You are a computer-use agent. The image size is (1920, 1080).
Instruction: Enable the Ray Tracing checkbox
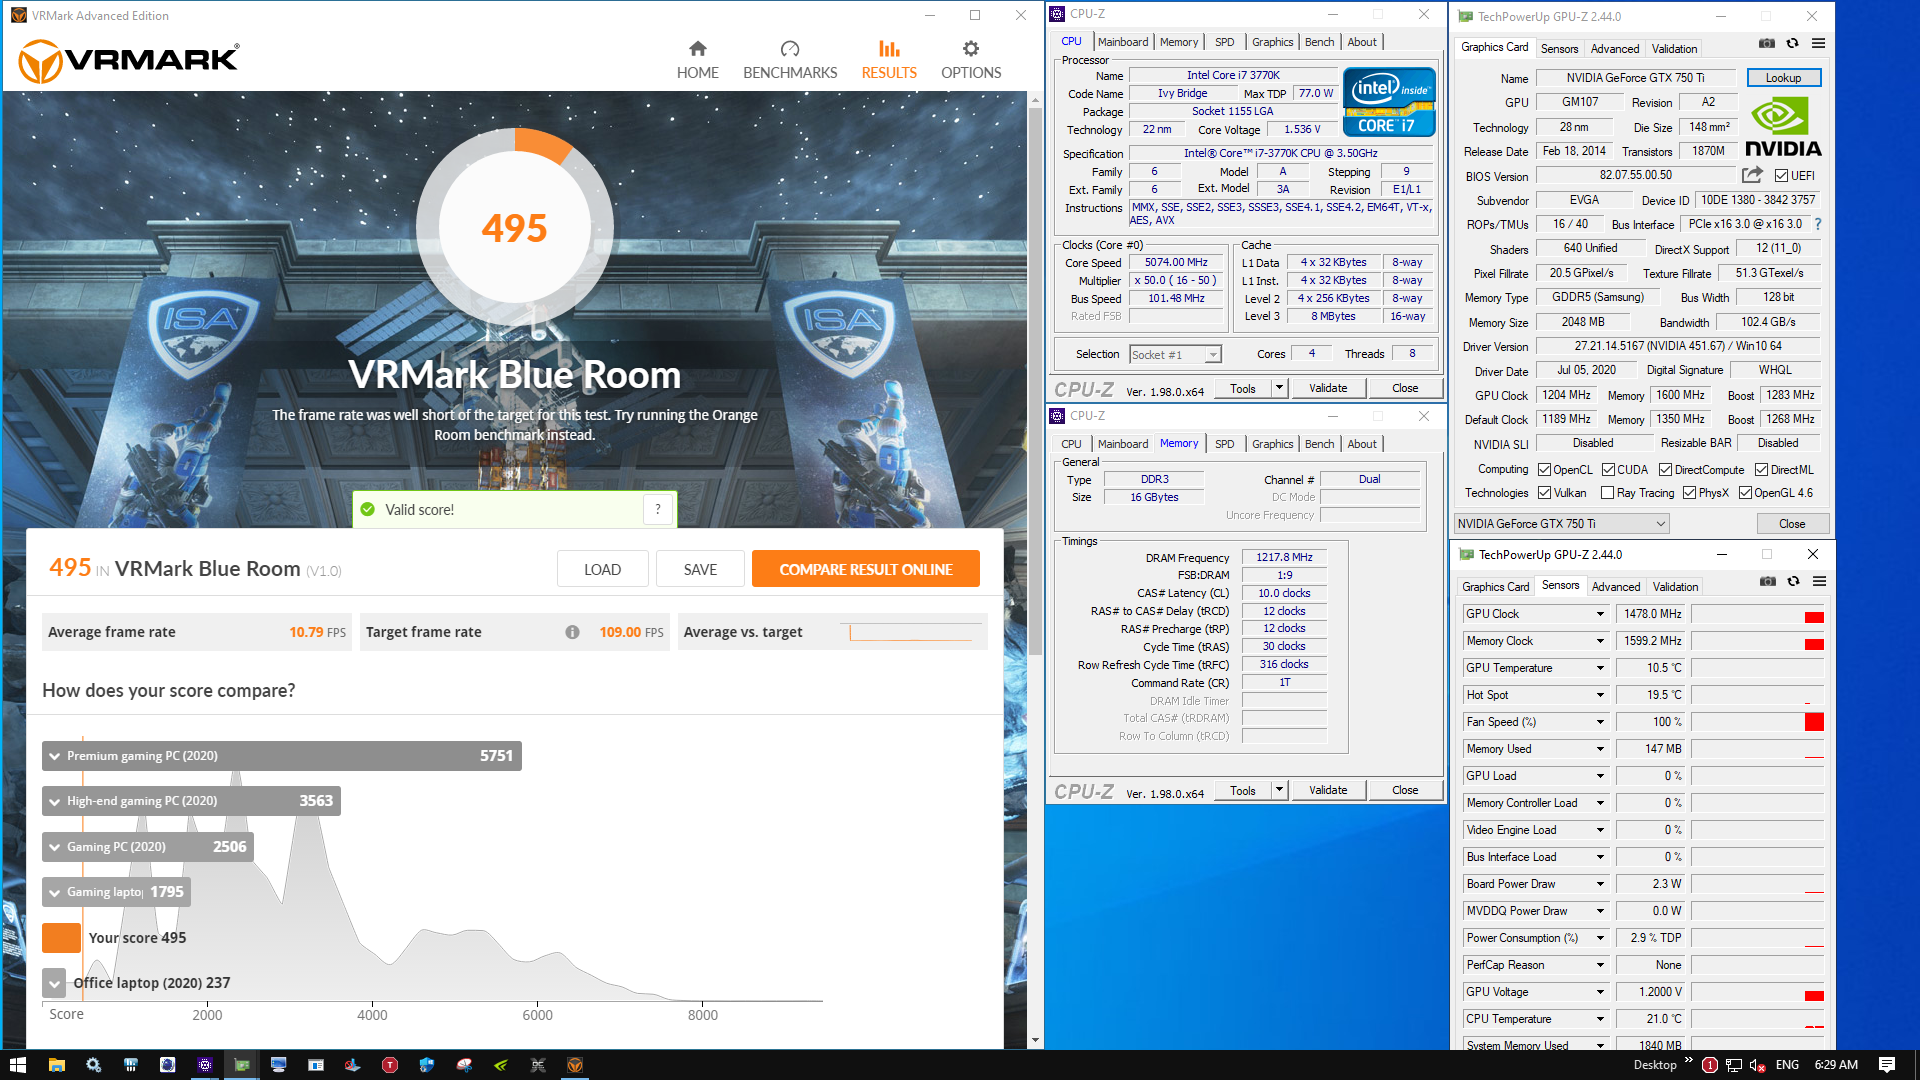tap(1607, 493)
